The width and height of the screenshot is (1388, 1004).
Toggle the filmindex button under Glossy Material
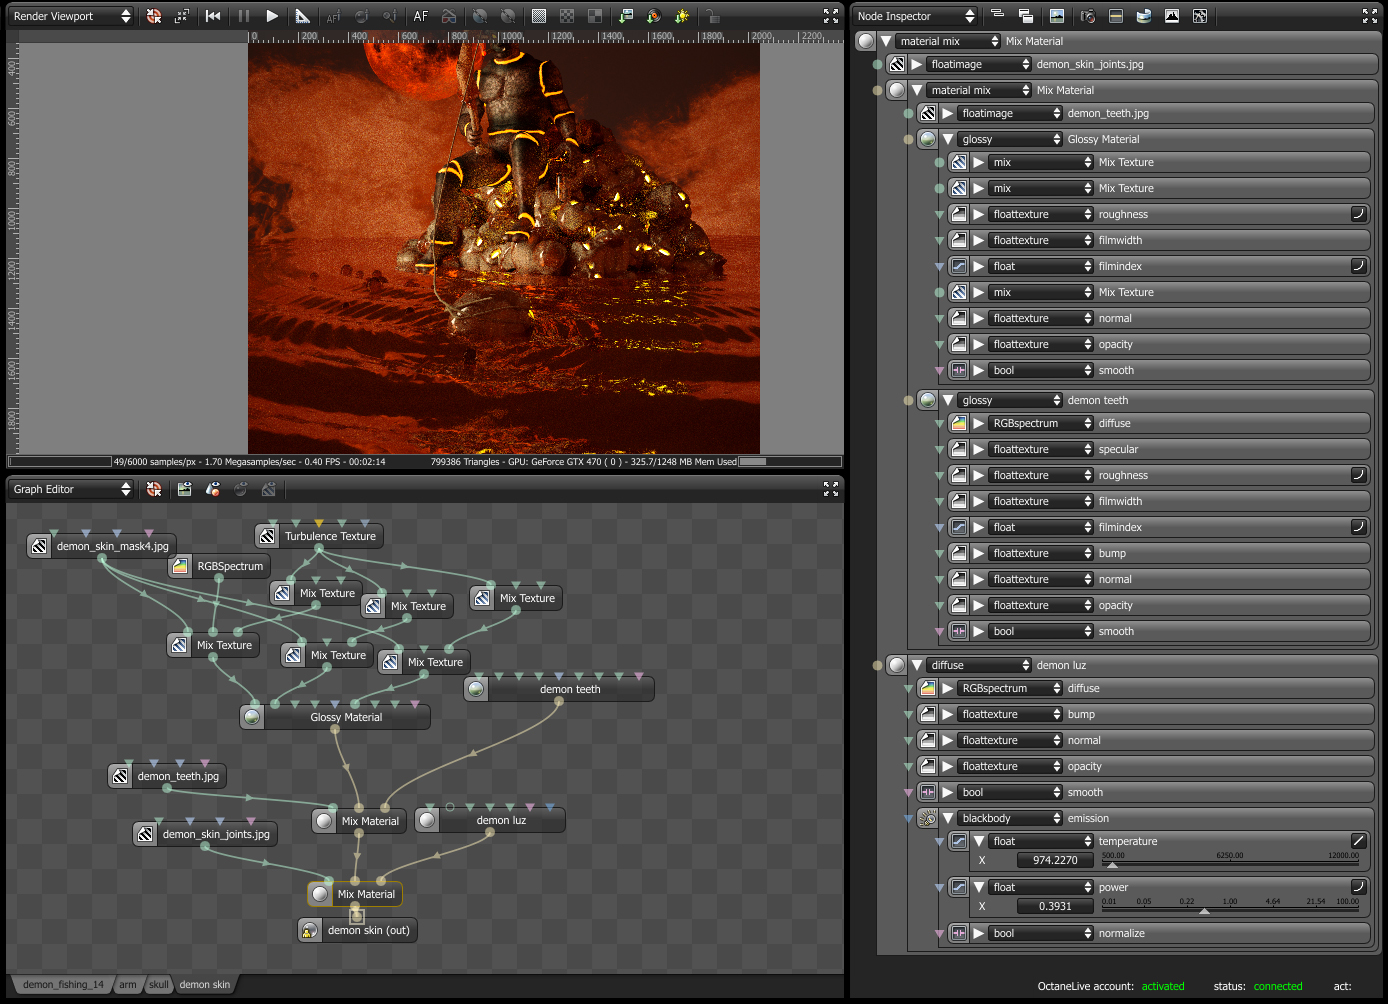(x=1359, y=266)
